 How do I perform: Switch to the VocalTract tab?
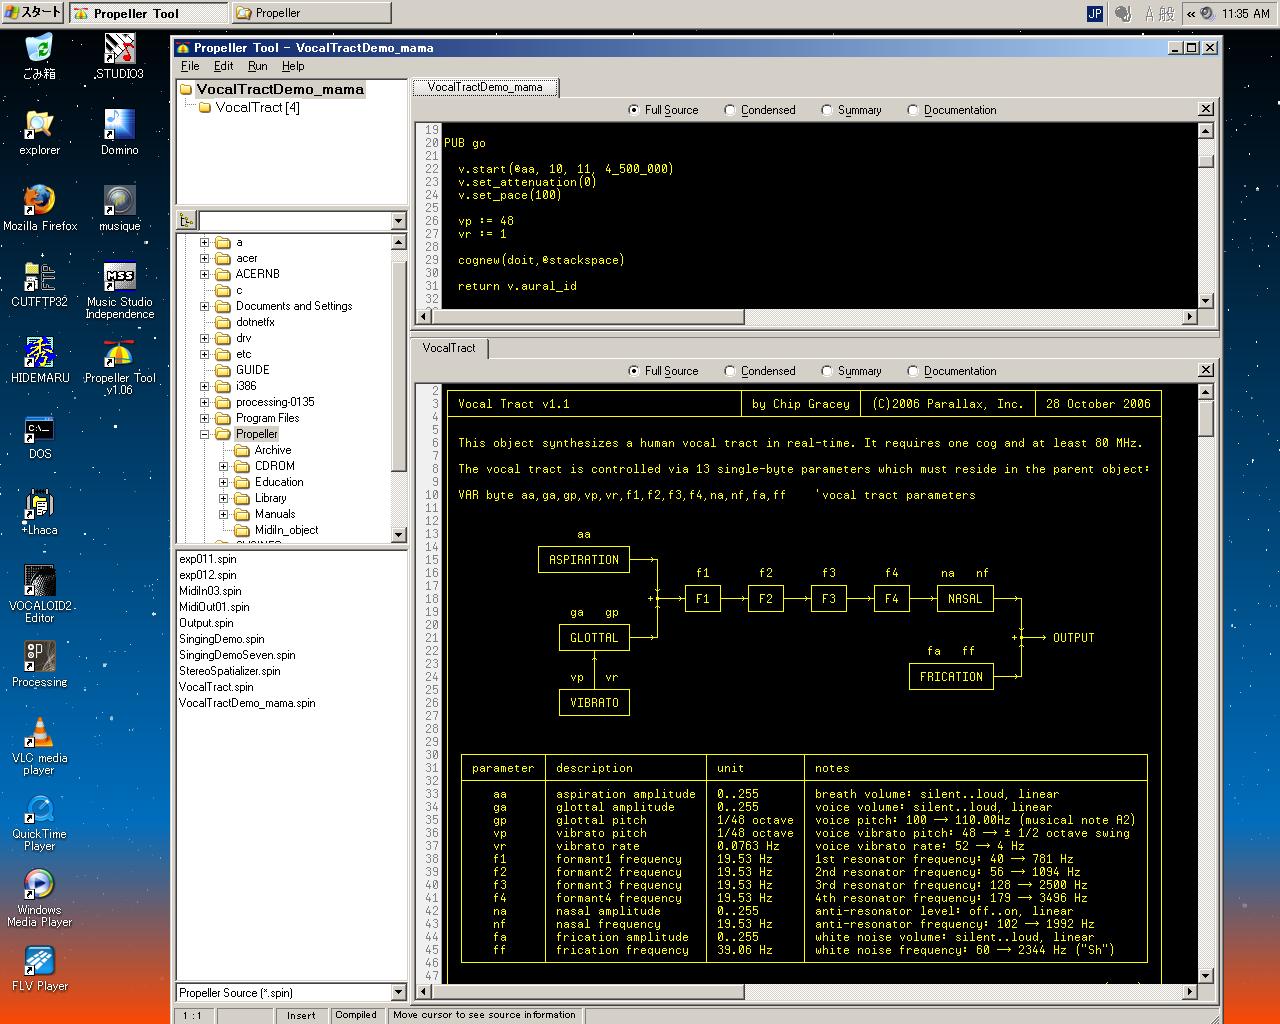pyautogui.click(x=449, y=348)
